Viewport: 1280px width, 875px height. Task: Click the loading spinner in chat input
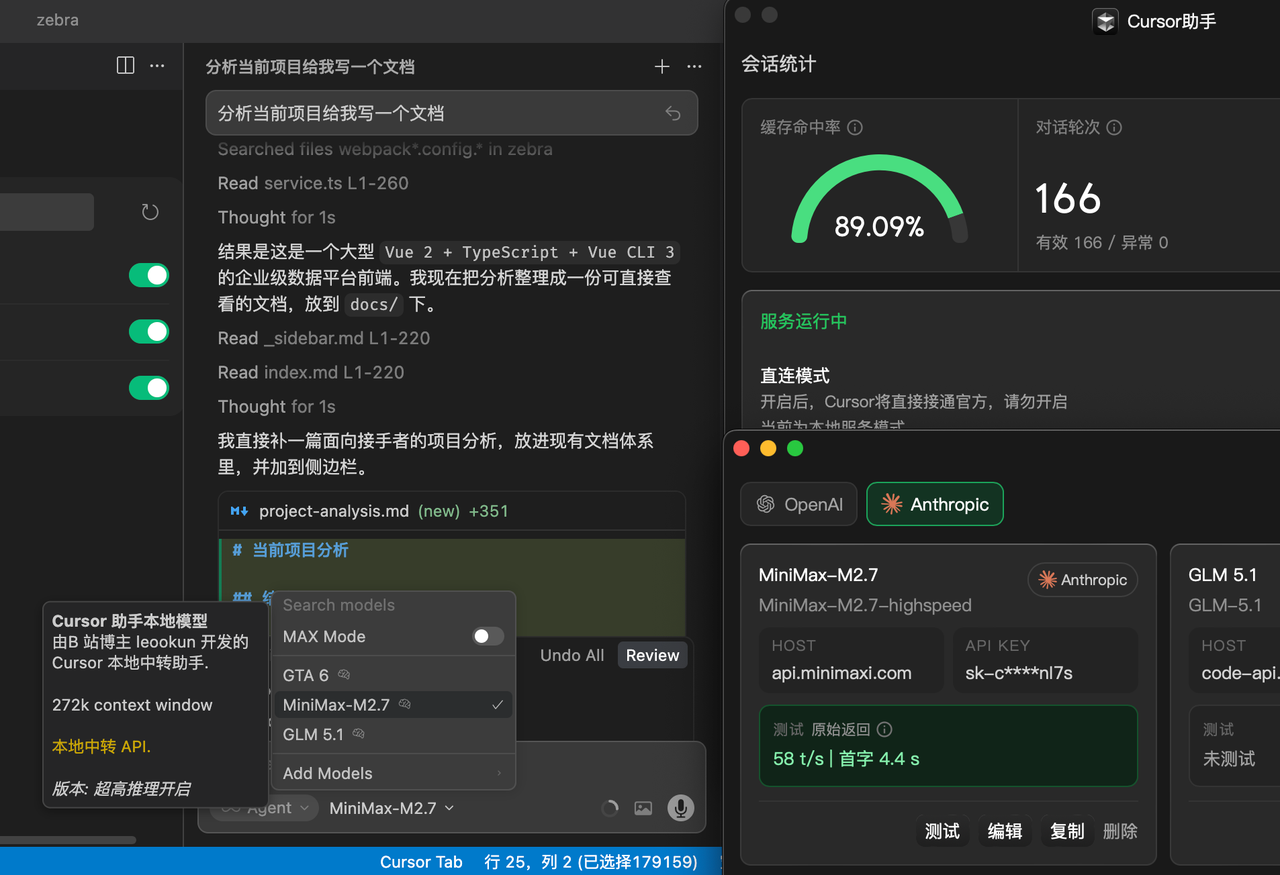point(610,808)
